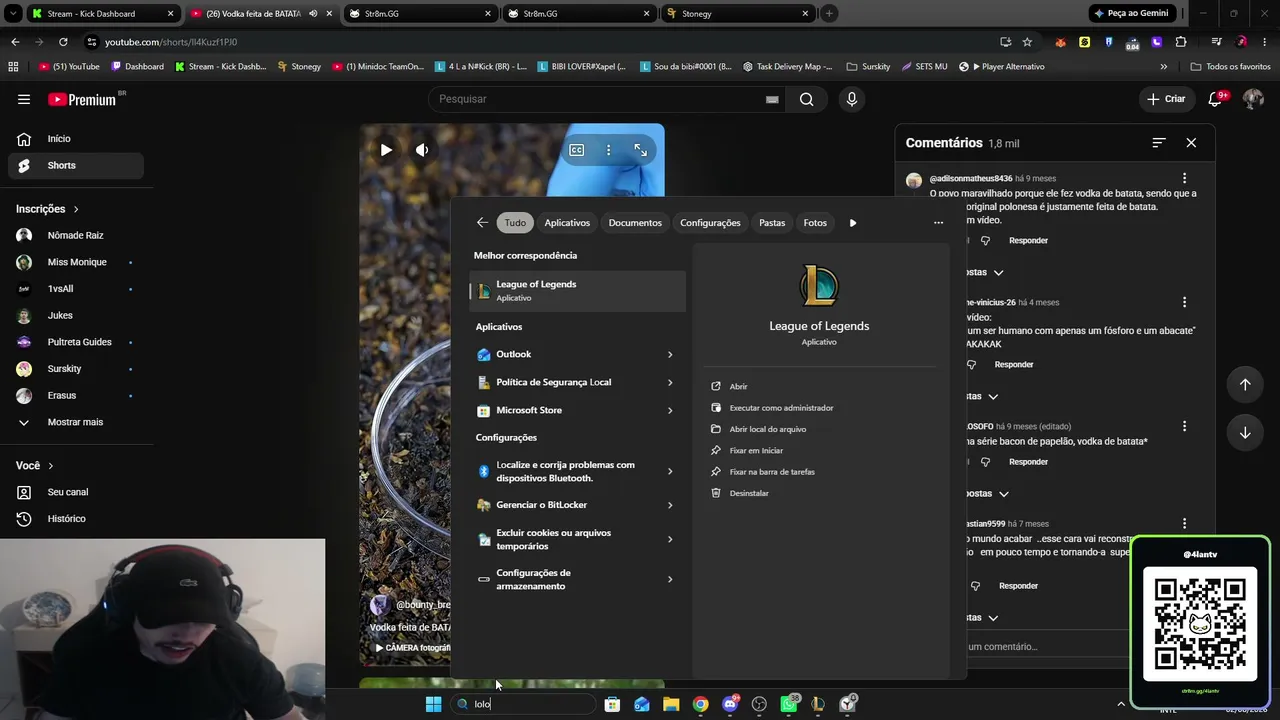
Task: Enter fullscreen on the Short player
Action: click(x=641, y=150)
